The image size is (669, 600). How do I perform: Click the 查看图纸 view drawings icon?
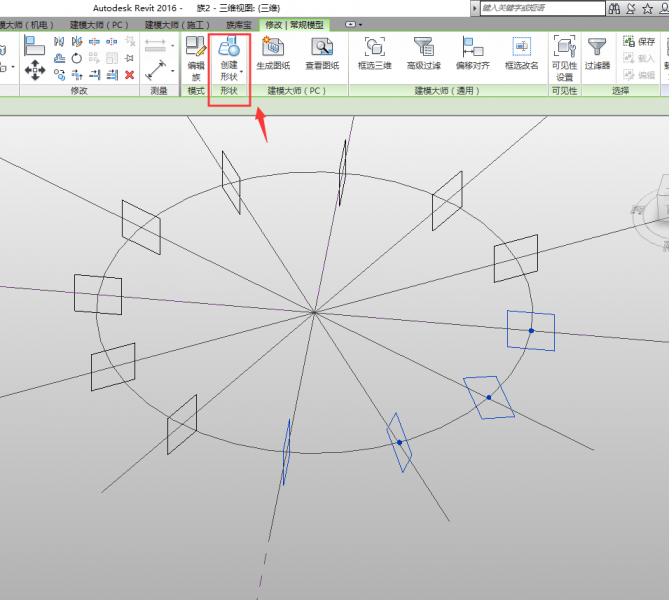[x=322, y=55]
